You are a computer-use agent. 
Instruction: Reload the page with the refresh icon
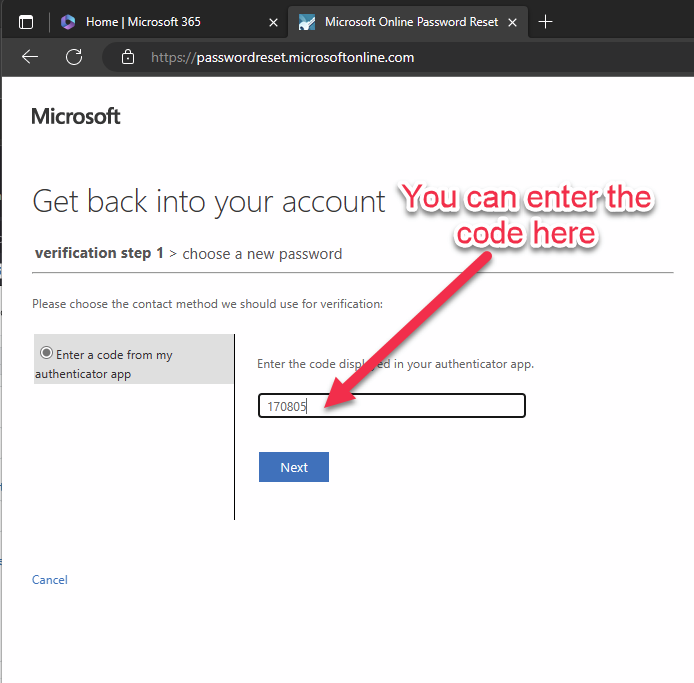(73, 57)
